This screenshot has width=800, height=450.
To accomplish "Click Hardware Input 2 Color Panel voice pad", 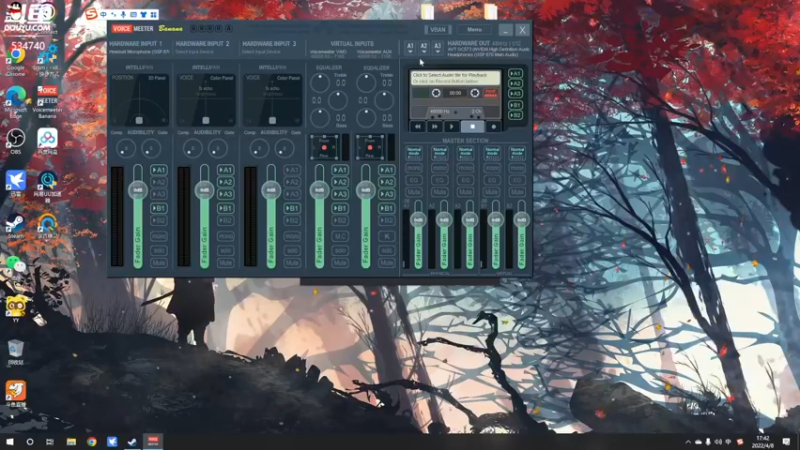I will click(206, 100).
